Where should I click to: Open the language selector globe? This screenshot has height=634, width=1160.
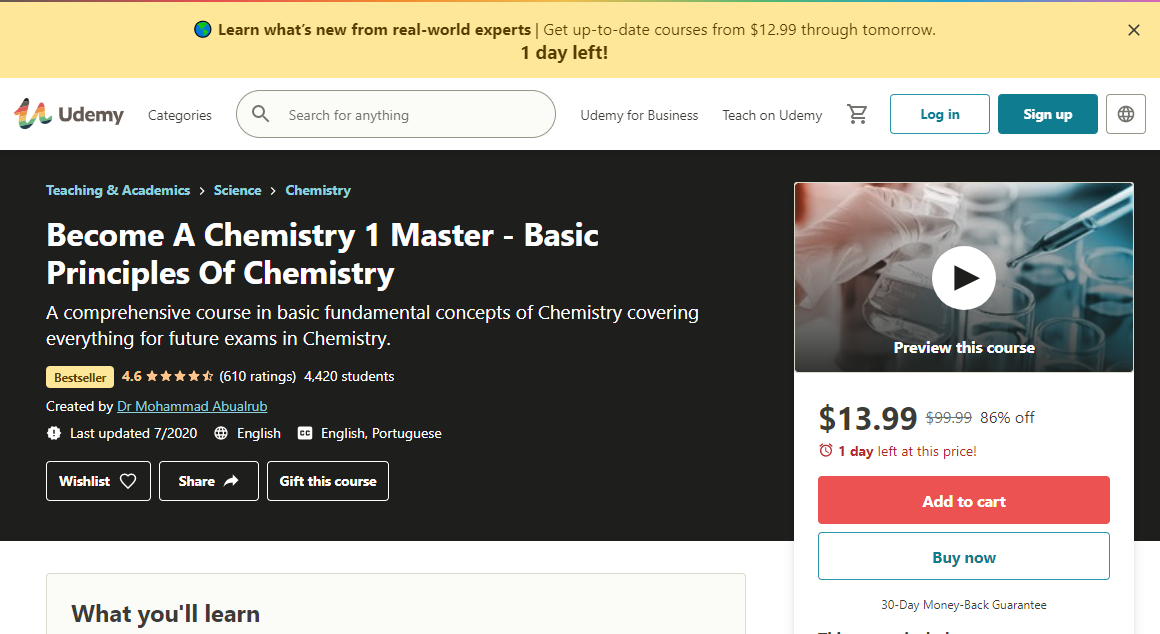coord(1126,114)
